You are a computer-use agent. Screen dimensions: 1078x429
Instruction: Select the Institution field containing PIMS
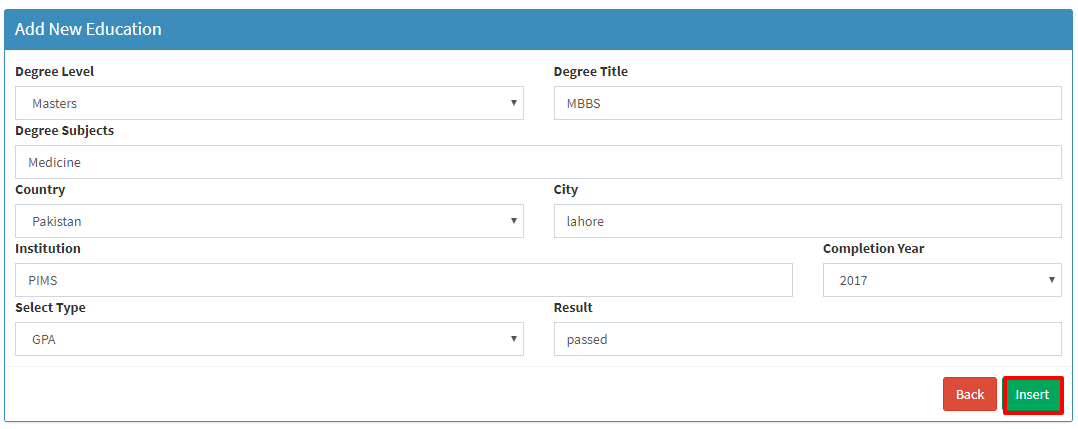(x=404, y=280)
